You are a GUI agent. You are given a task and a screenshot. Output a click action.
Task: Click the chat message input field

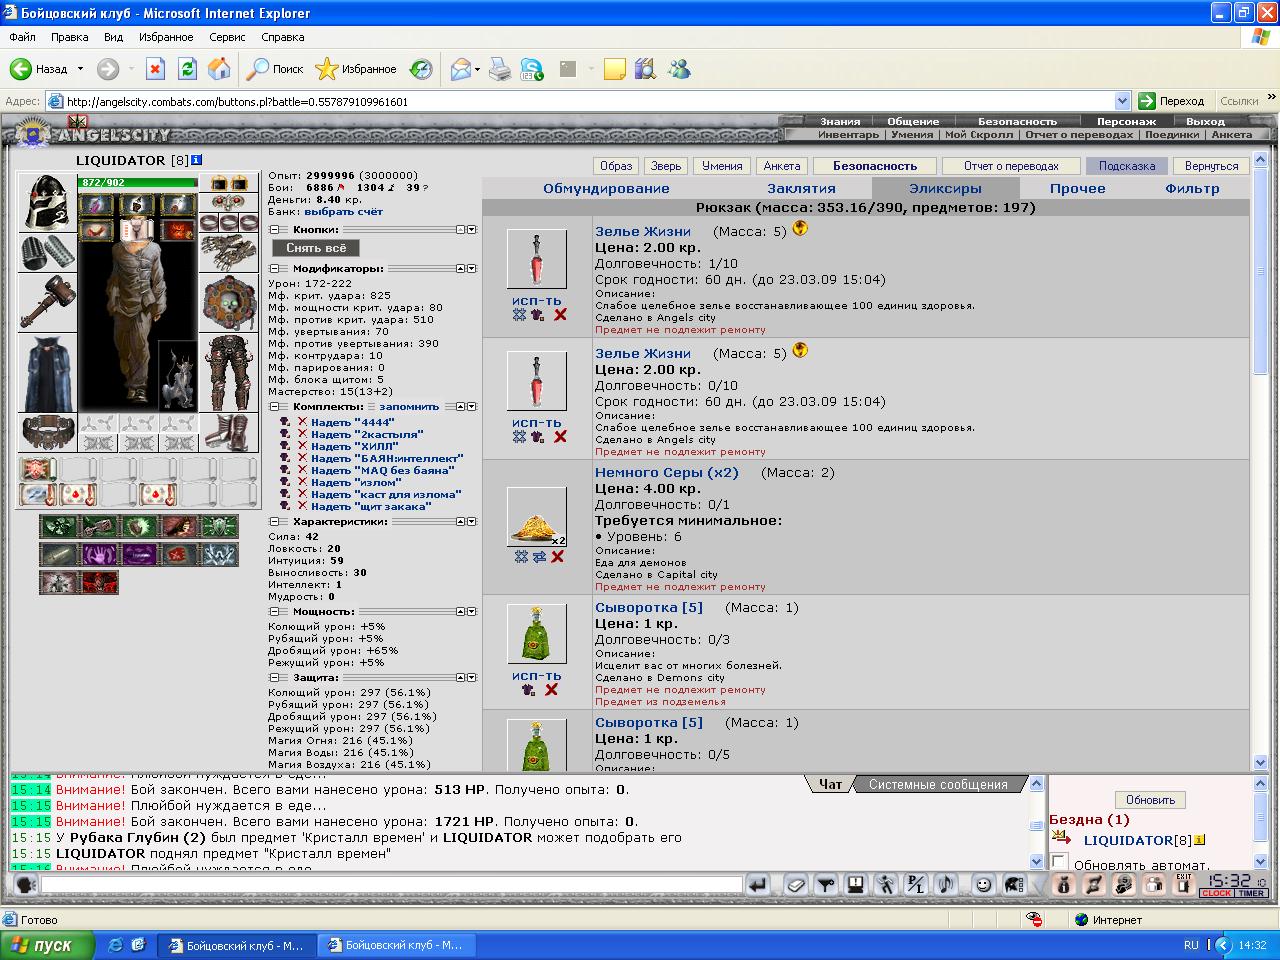(391, 885)
